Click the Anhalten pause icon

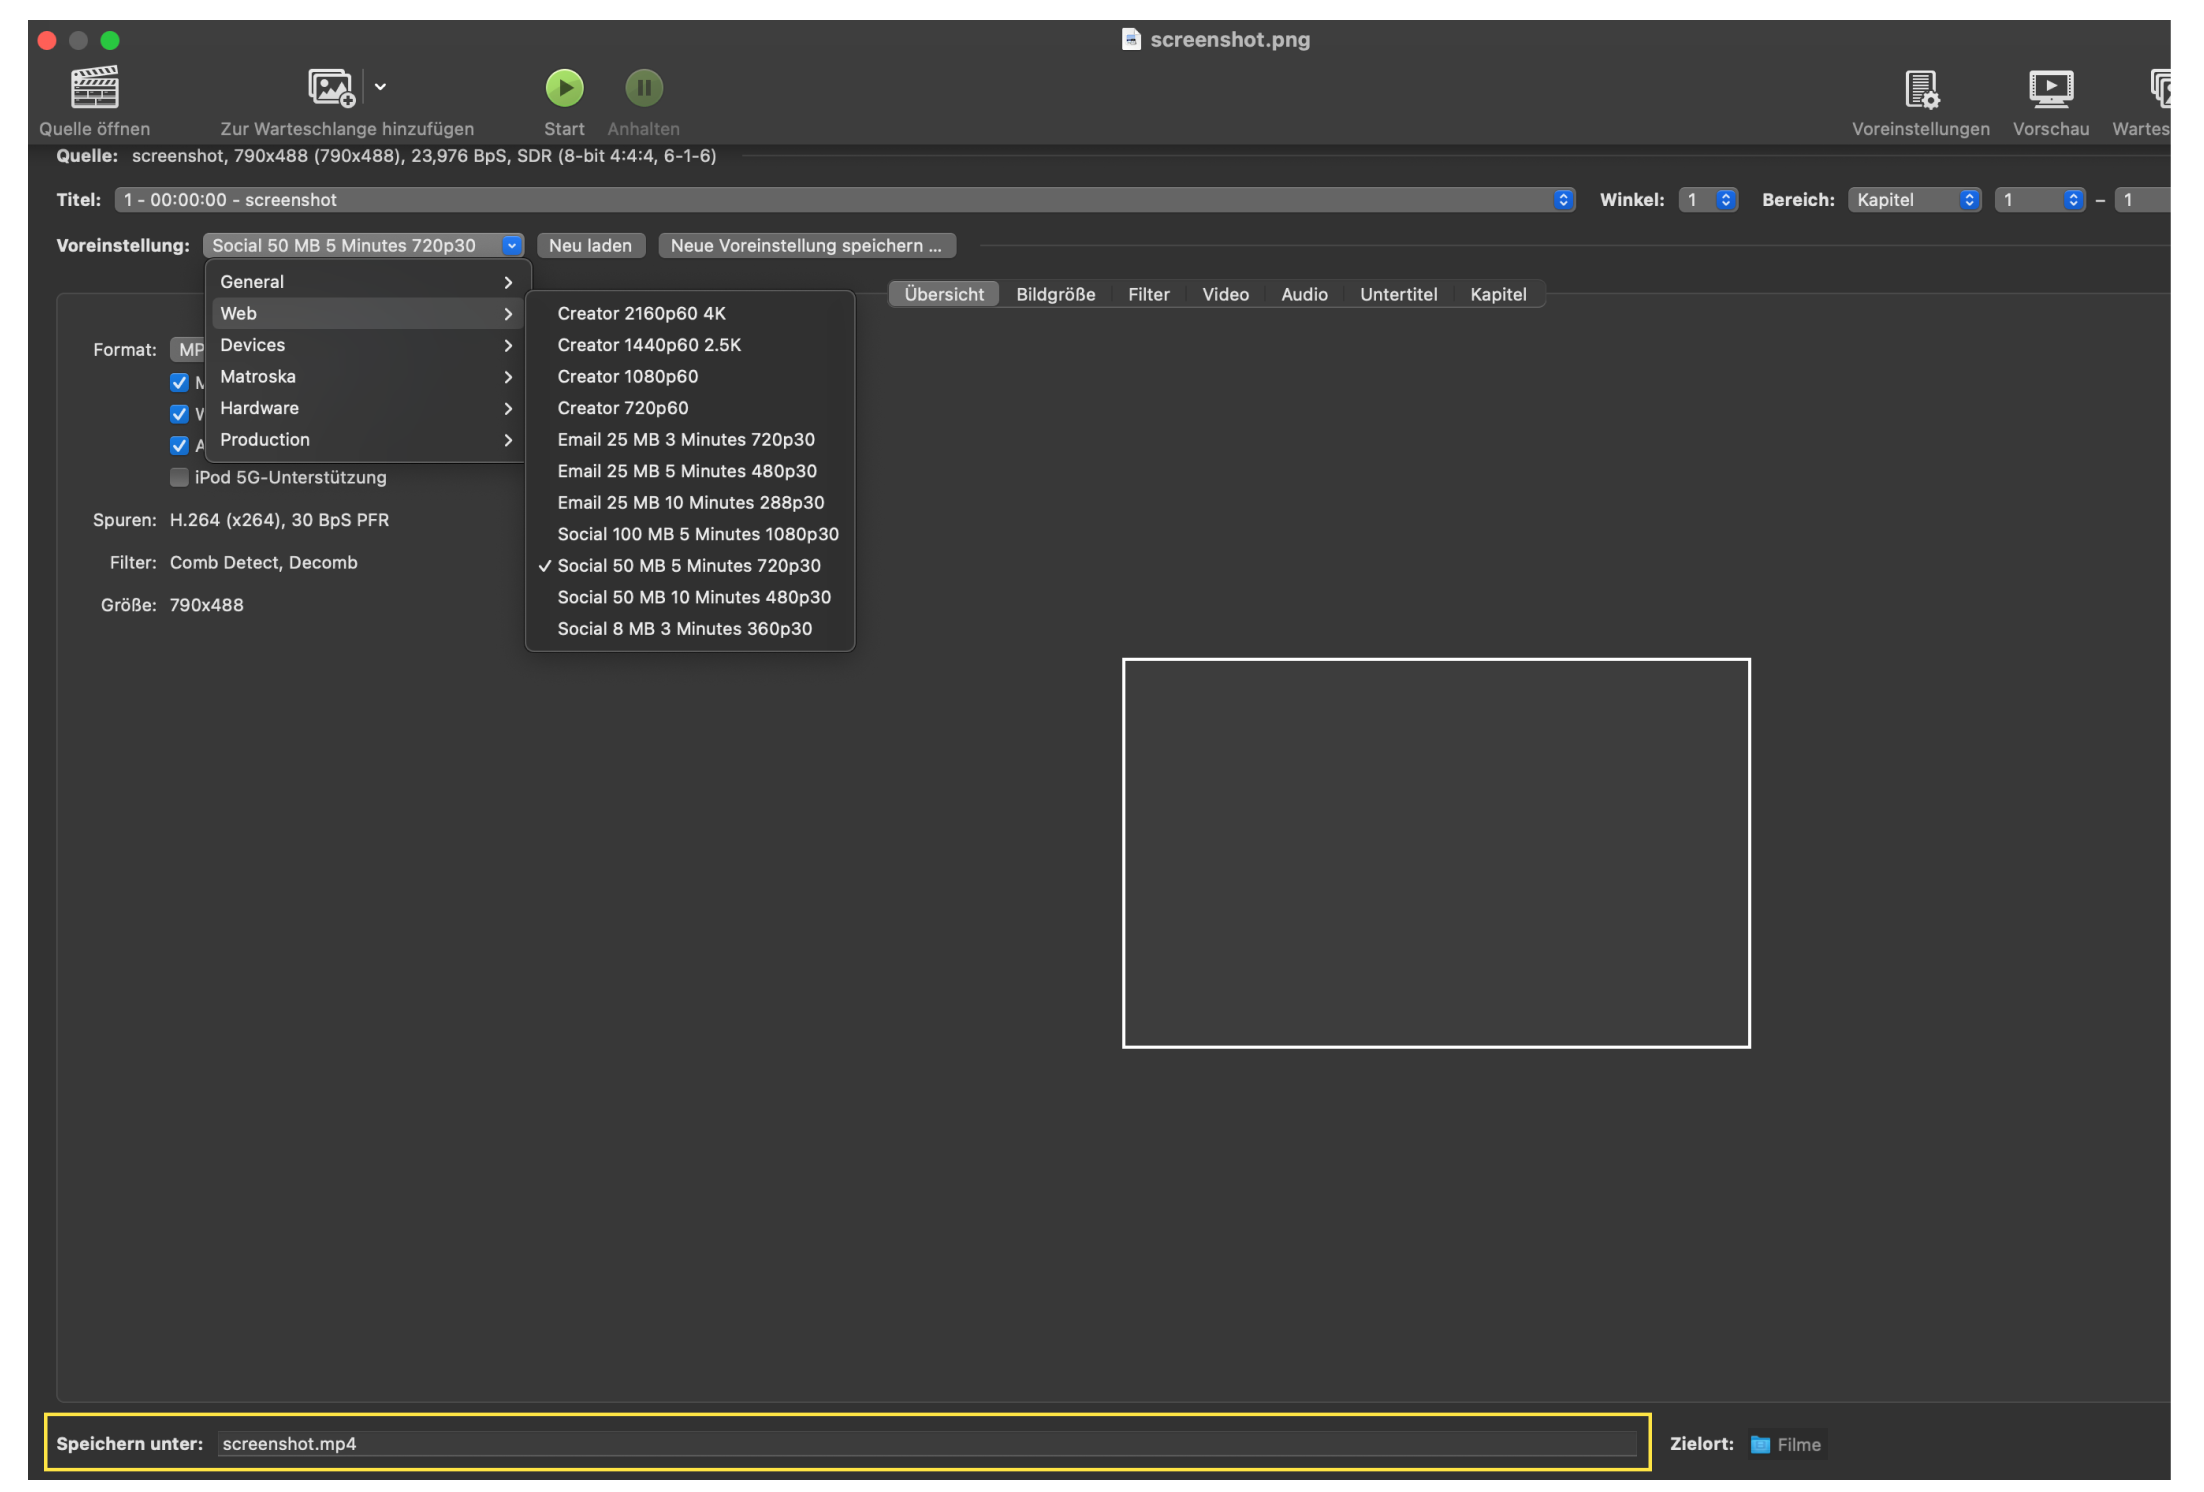point(644,88)
